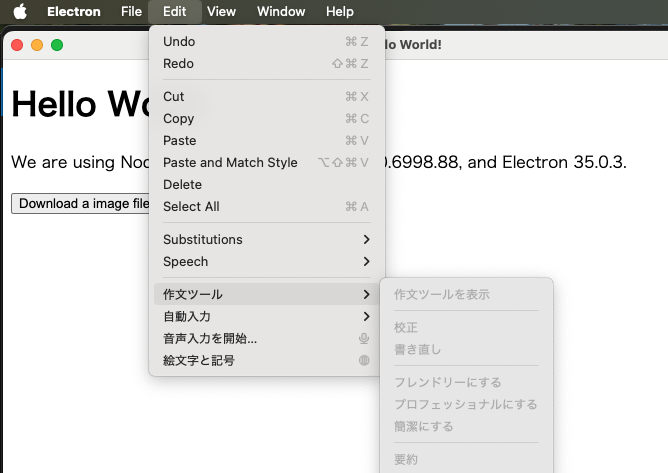Viewport: 668px width, 473px height.
Task: Choose 絵文字と記号 menu item
Action: tap(267, 361)
